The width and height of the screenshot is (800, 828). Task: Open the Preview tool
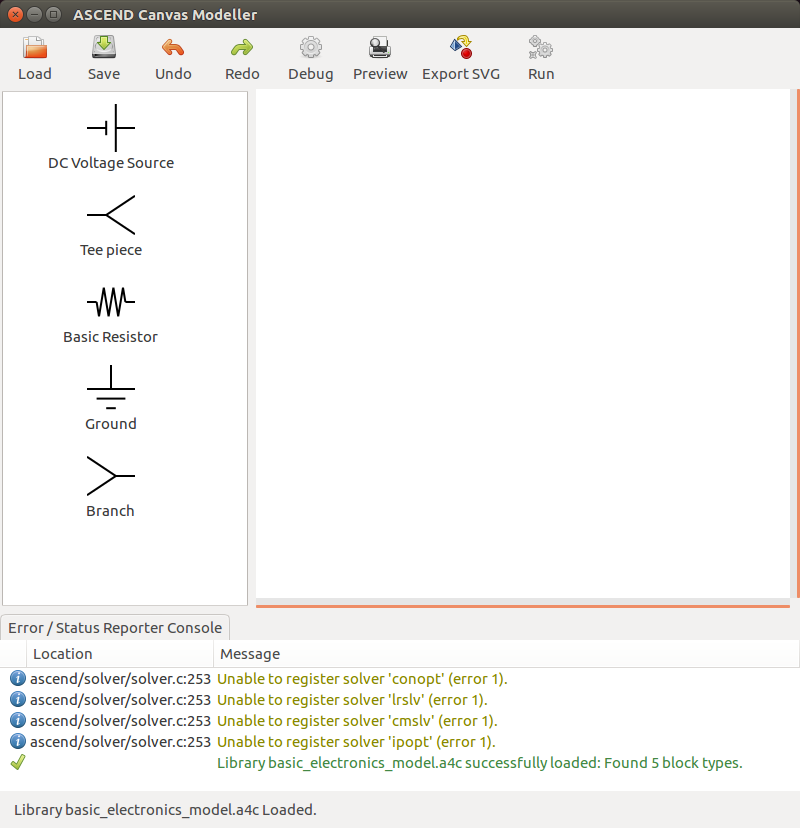coord(380,48)
